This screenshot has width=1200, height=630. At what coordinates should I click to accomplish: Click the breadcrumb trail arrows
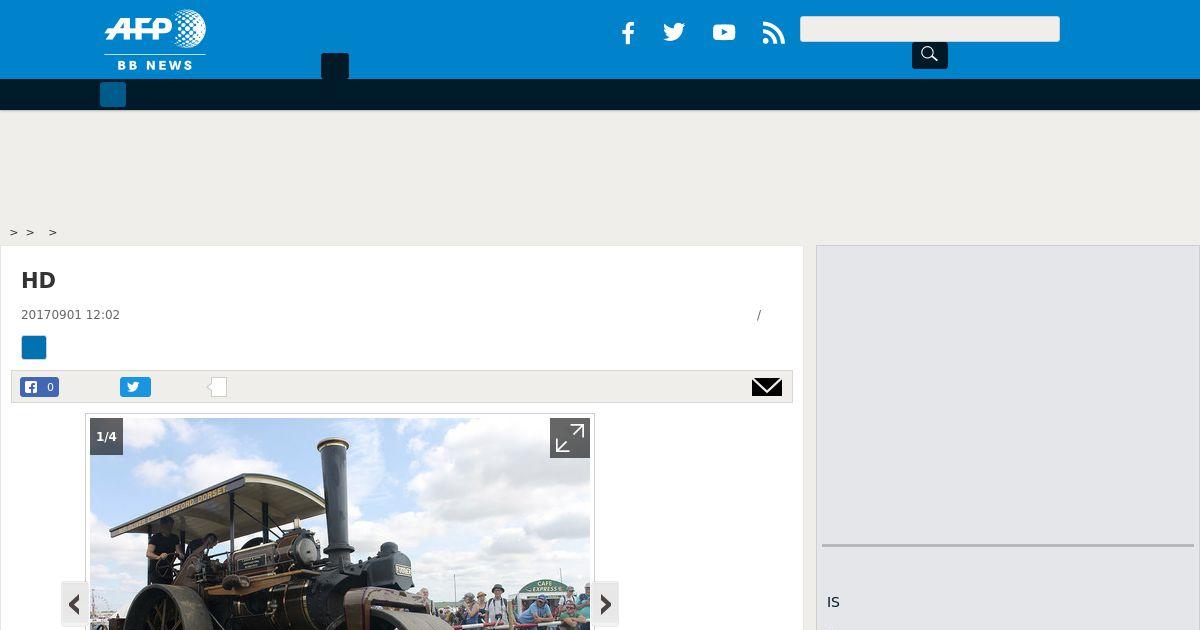tap(34, 232)
